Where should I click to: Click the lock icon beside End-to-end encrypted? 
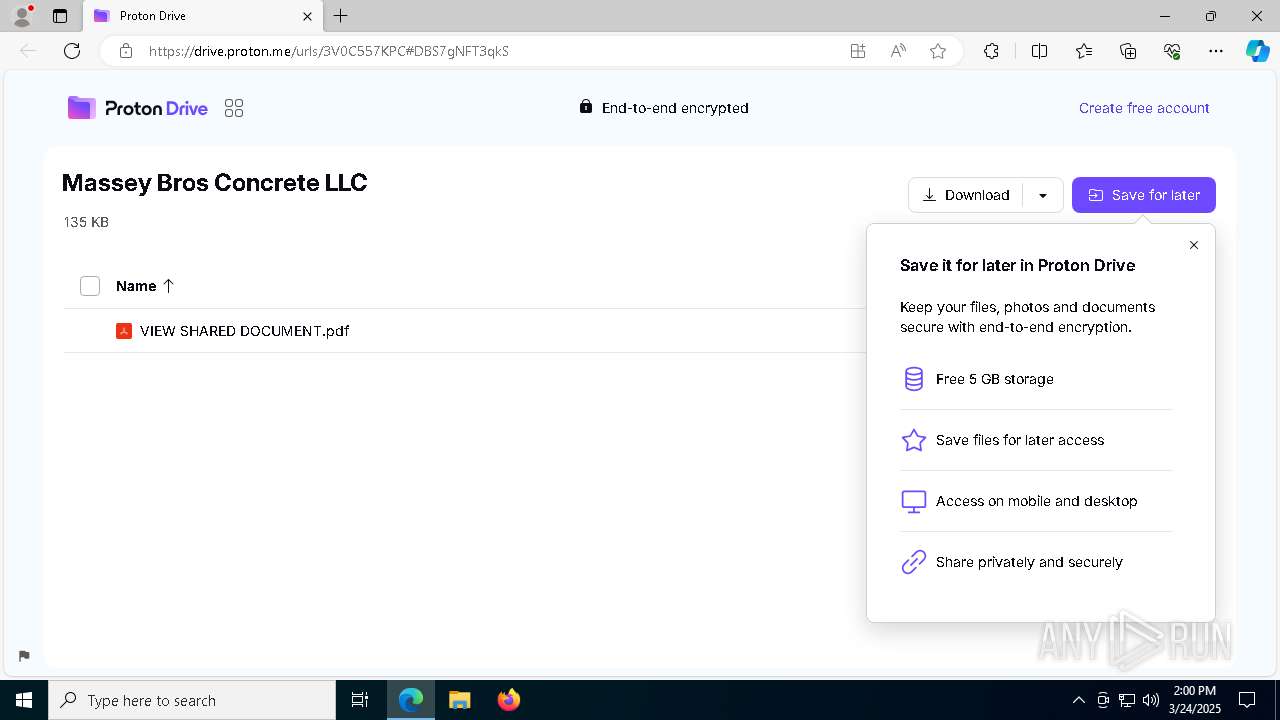click(x=586, y=107)
